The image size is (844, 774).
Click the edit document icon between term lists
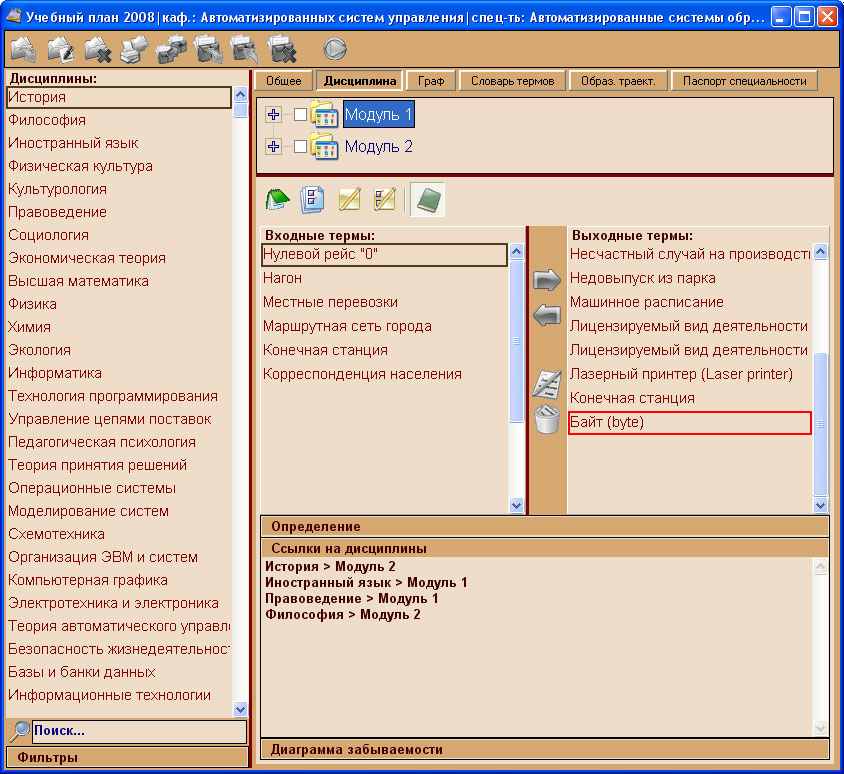546,384
